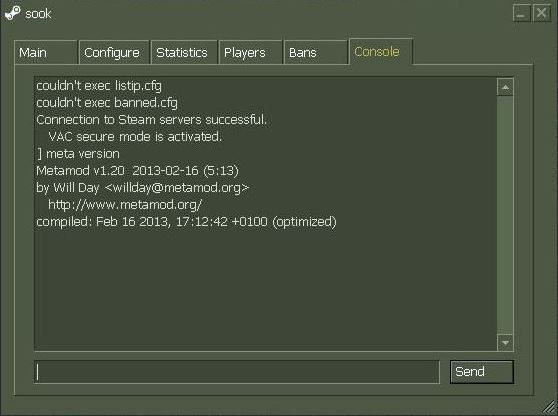Click the sook window title text

[x=38, y=14]
